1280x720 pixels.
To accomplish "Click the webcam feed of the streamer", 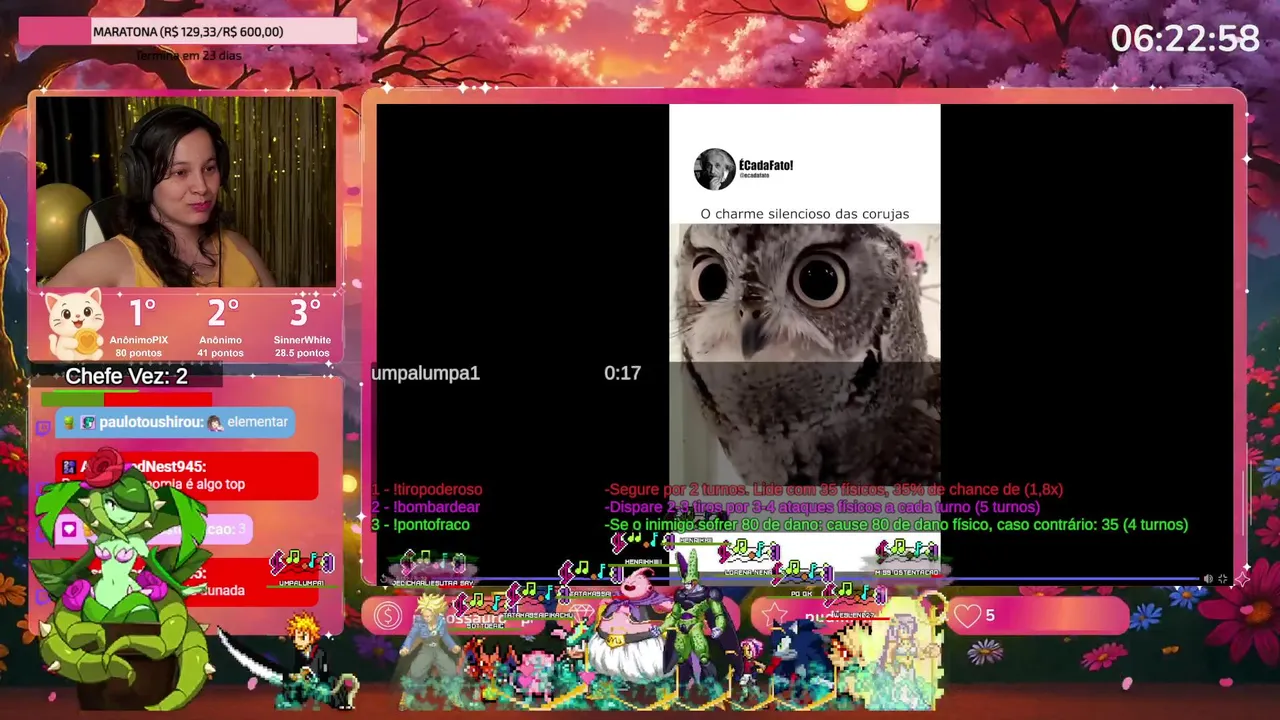I will coord(186,191).
